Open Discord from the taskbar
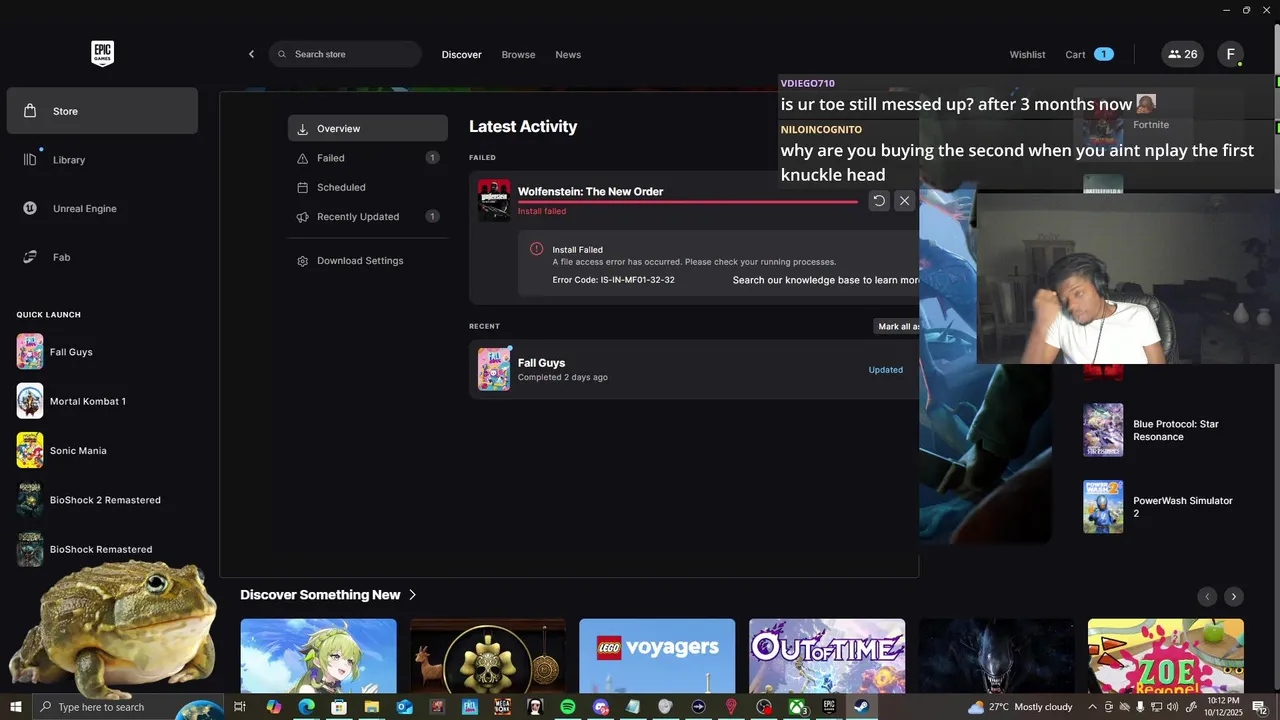 tap(600, 707)
